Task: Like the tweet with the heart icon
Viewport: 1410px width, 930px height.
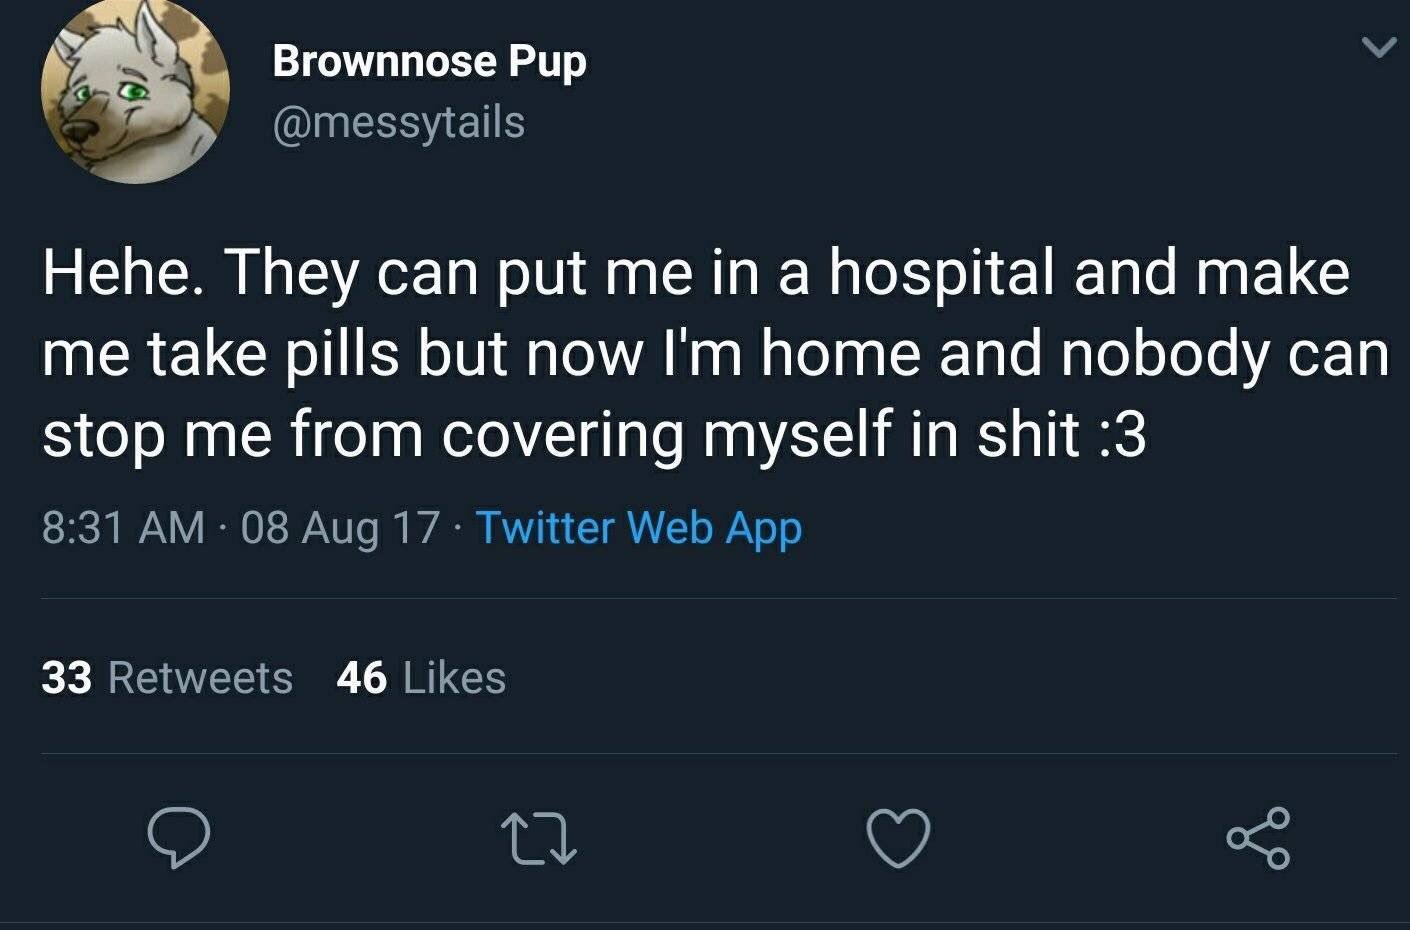Action: (898, 838)
